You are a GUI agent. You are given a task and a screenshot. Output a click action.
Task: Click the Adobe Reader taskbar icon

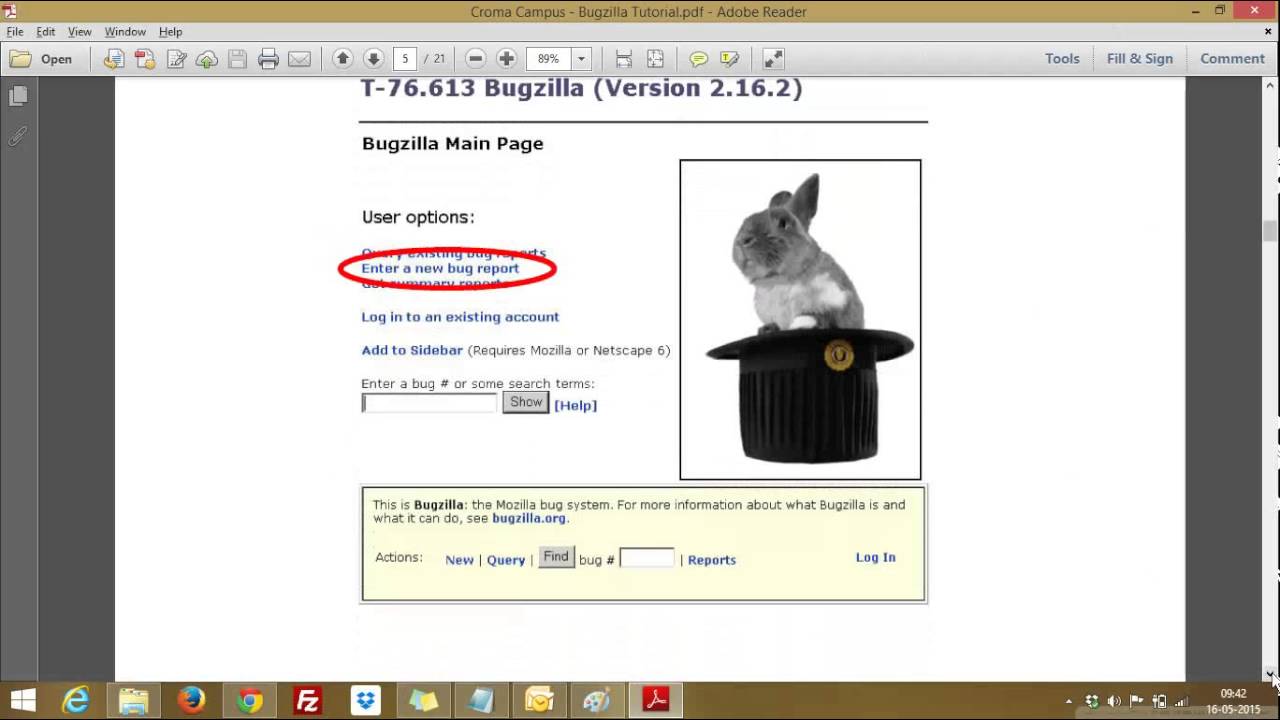(x=656, y=700)
